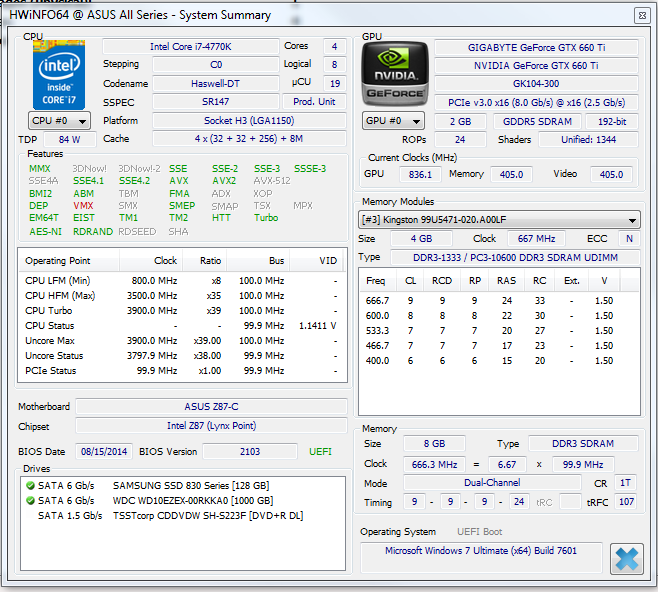658x592 pixels.
Task: Click the 192-bit bus width field
Action: pos(612,122)
